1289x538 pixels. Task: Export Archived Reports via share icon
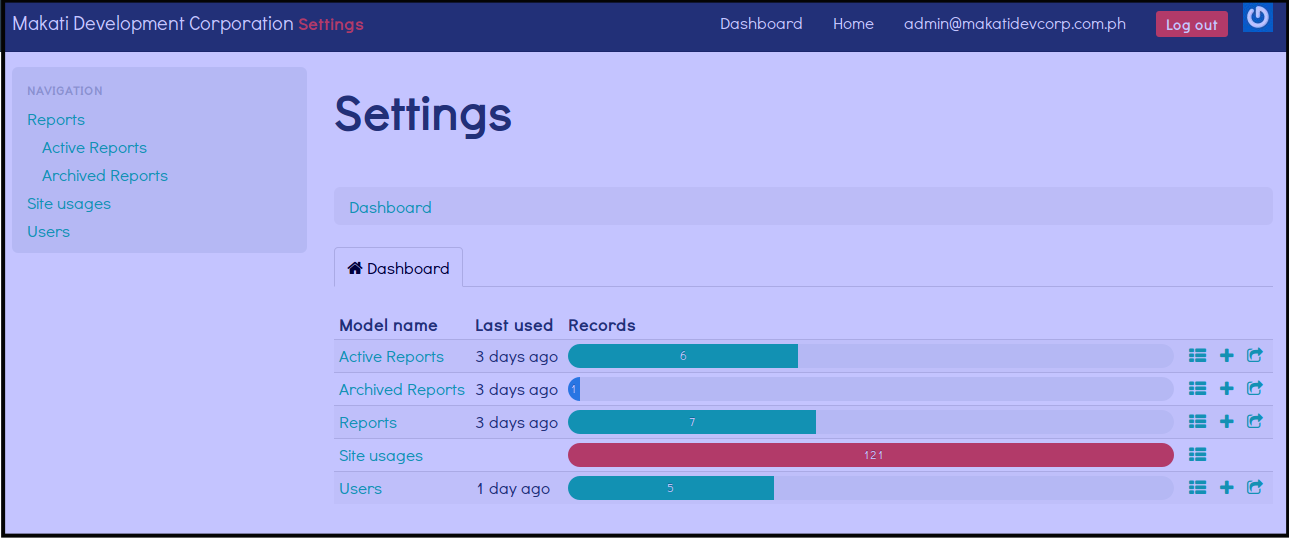point(1255,388)
